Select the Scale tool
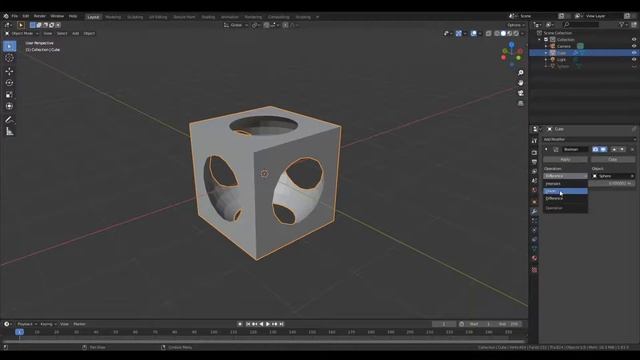This screenshot has width=640, height=360. 9,95
